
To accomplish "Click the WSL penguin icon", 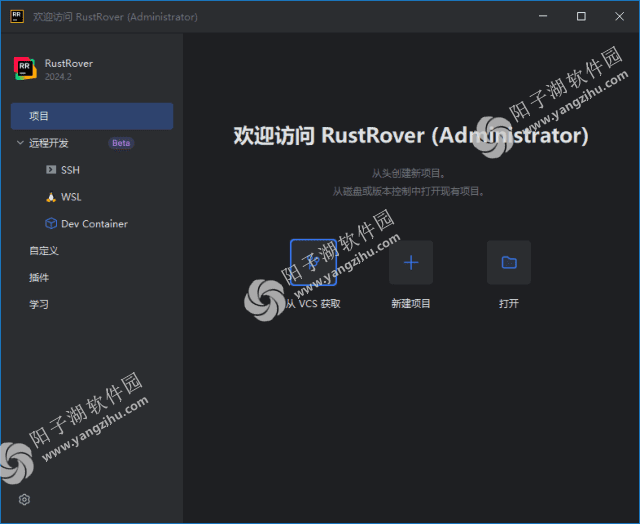I will (x=51, y=197).
